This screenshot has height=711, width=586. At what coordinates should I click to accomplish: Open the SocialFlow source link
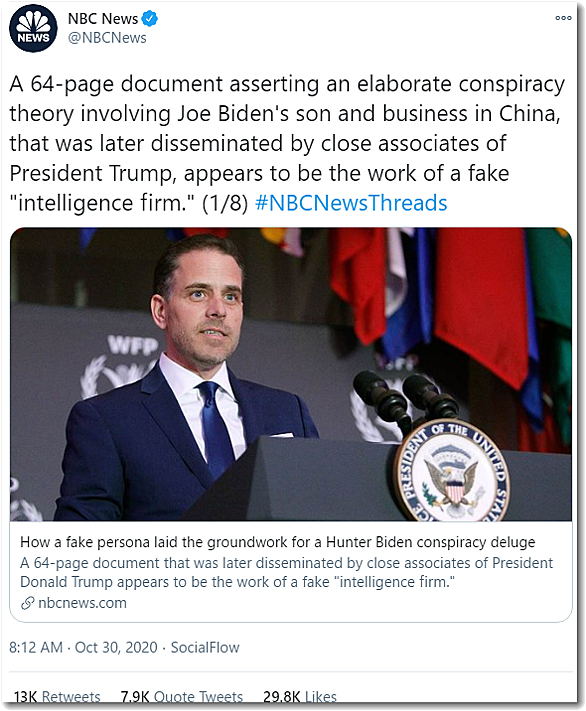[205, 647]
